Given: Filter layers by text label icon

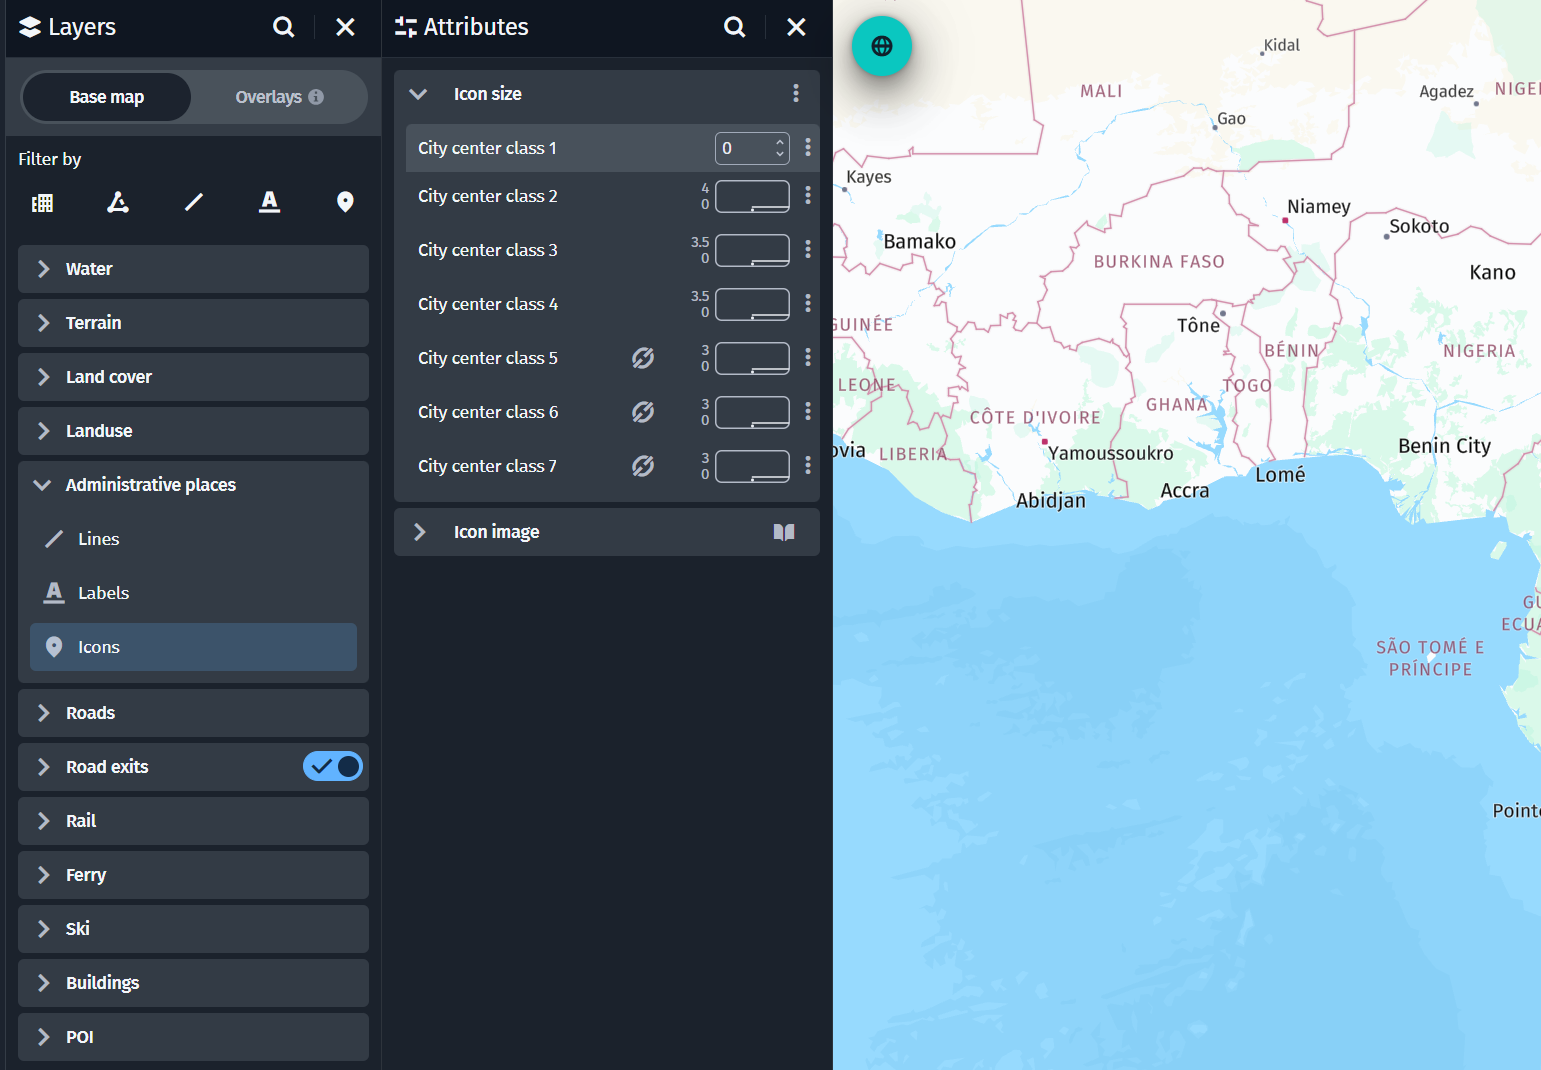Looking at the screenshot, I should click(269, 203).
